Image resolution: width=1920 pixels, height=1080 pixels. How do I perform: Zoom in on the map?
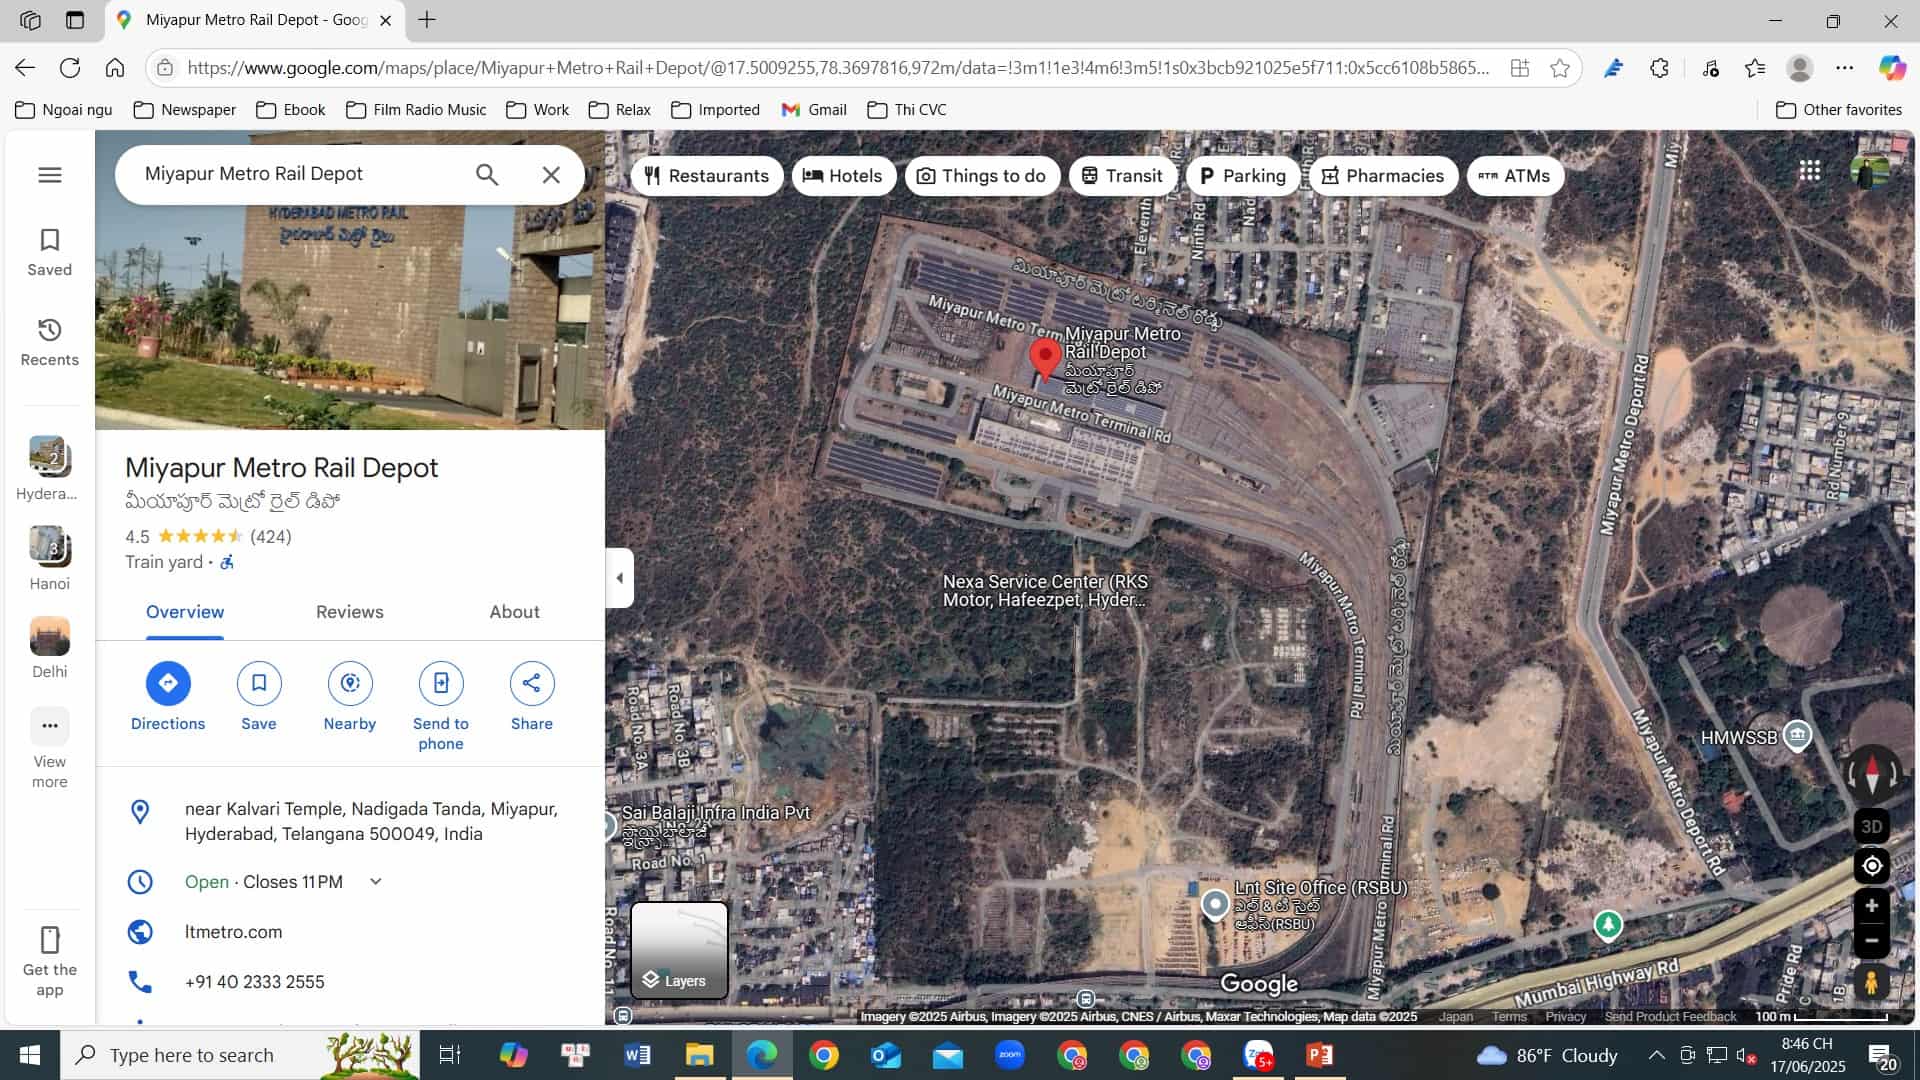tap(1872, 906)
